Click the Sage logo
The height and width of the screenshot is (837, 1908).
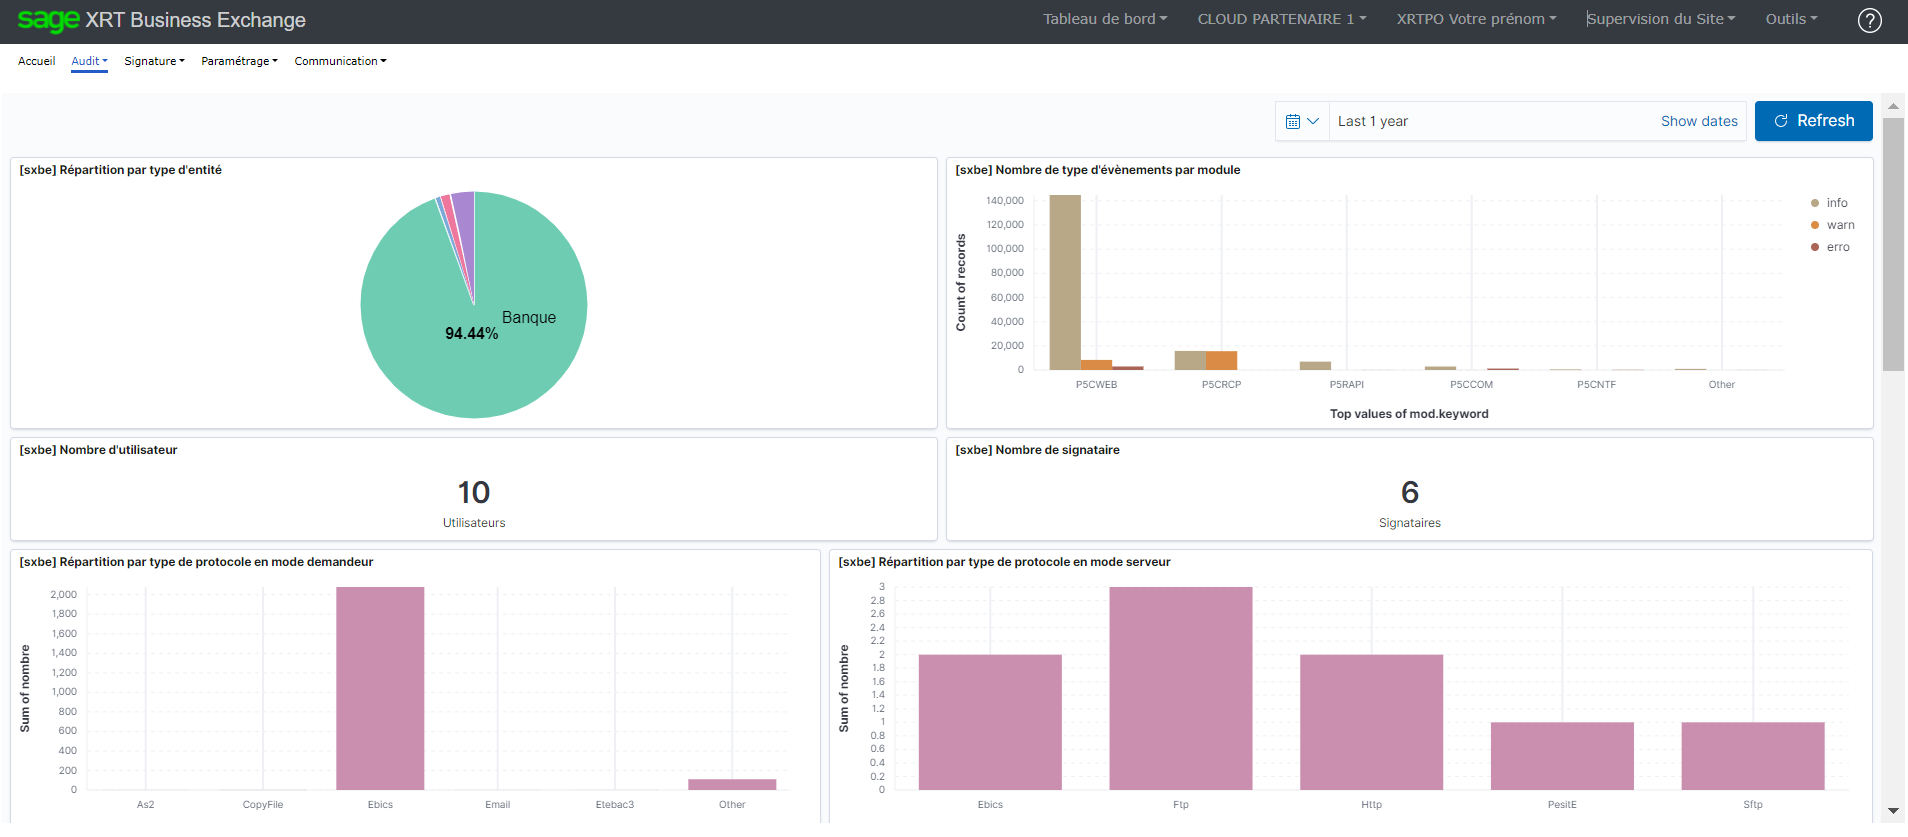pos(48,20)
